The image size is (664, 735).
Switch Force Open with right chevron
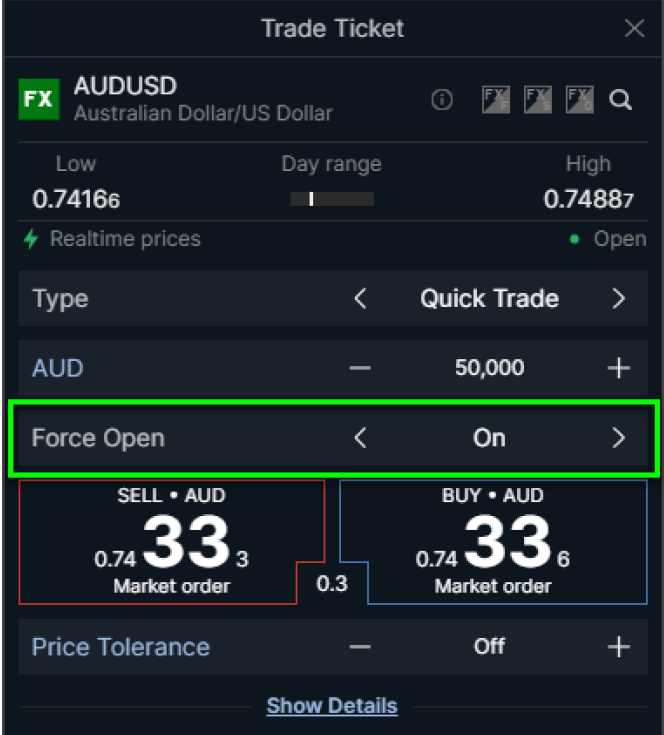(619, 438)
